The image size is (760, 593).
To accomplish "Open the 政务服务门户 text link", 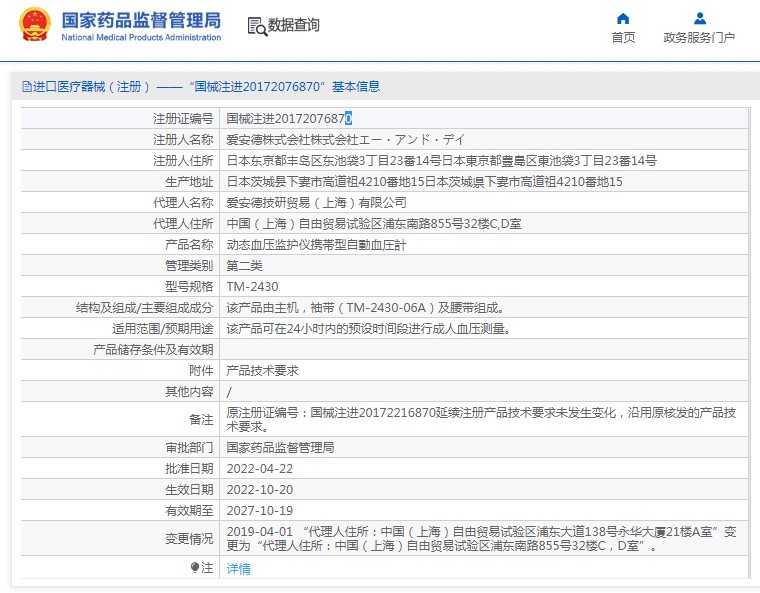I will pyautogui.click(x=699, y=38).
